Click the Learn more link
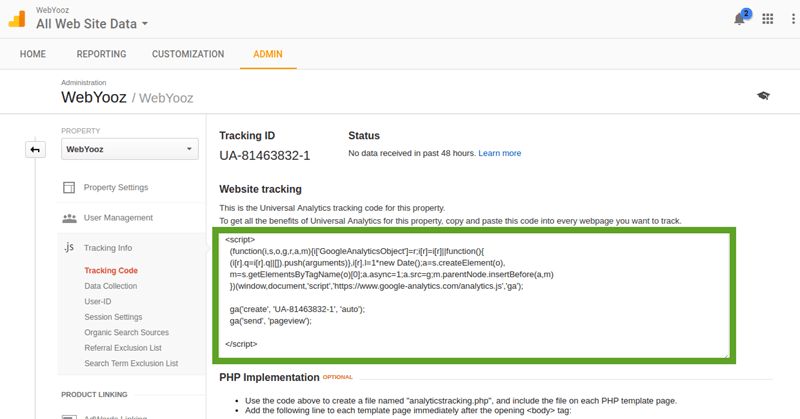The width and height of the screenshot is (800, 419). coord(499,153)
